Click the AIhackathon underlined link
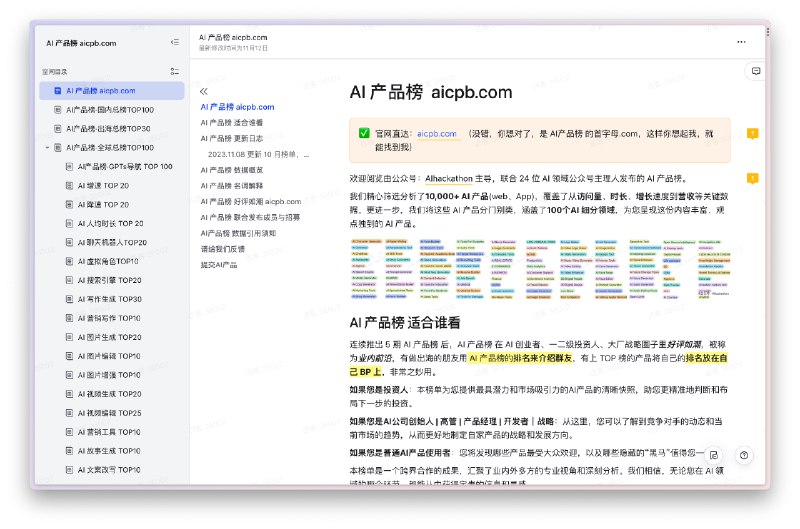 tap(449, 179)
